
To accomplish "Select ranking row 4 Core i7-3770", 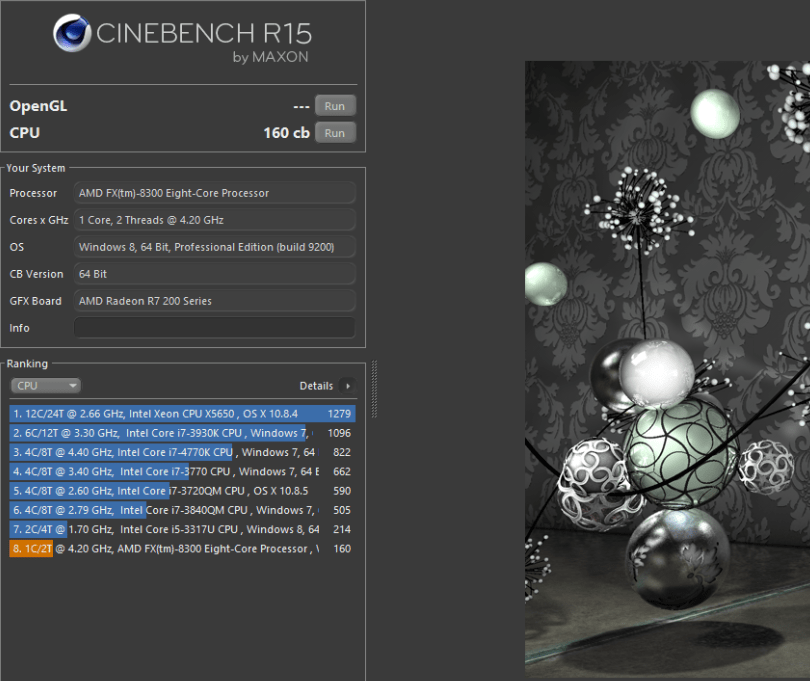I will point(182,471).
